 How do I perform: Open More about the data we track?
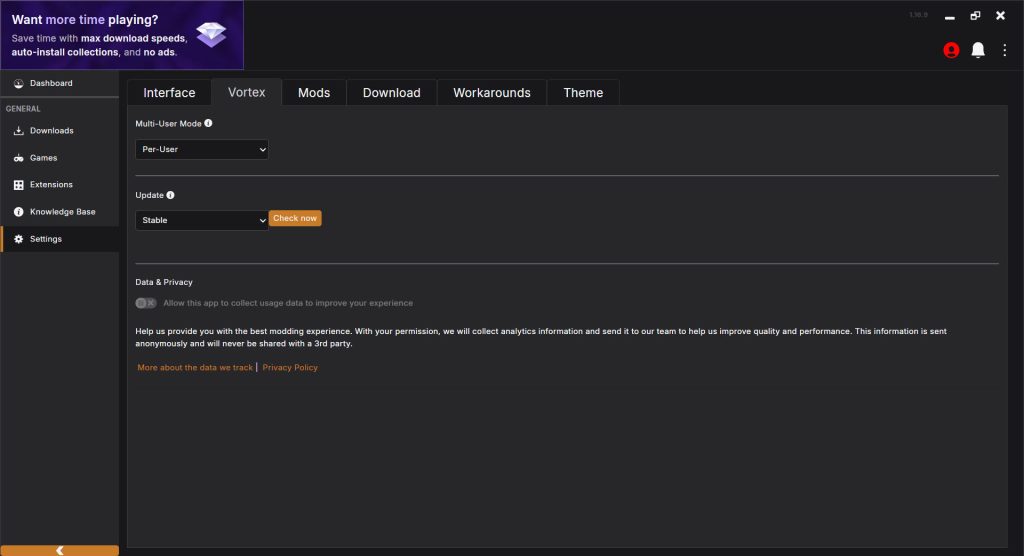click(195, 368)
